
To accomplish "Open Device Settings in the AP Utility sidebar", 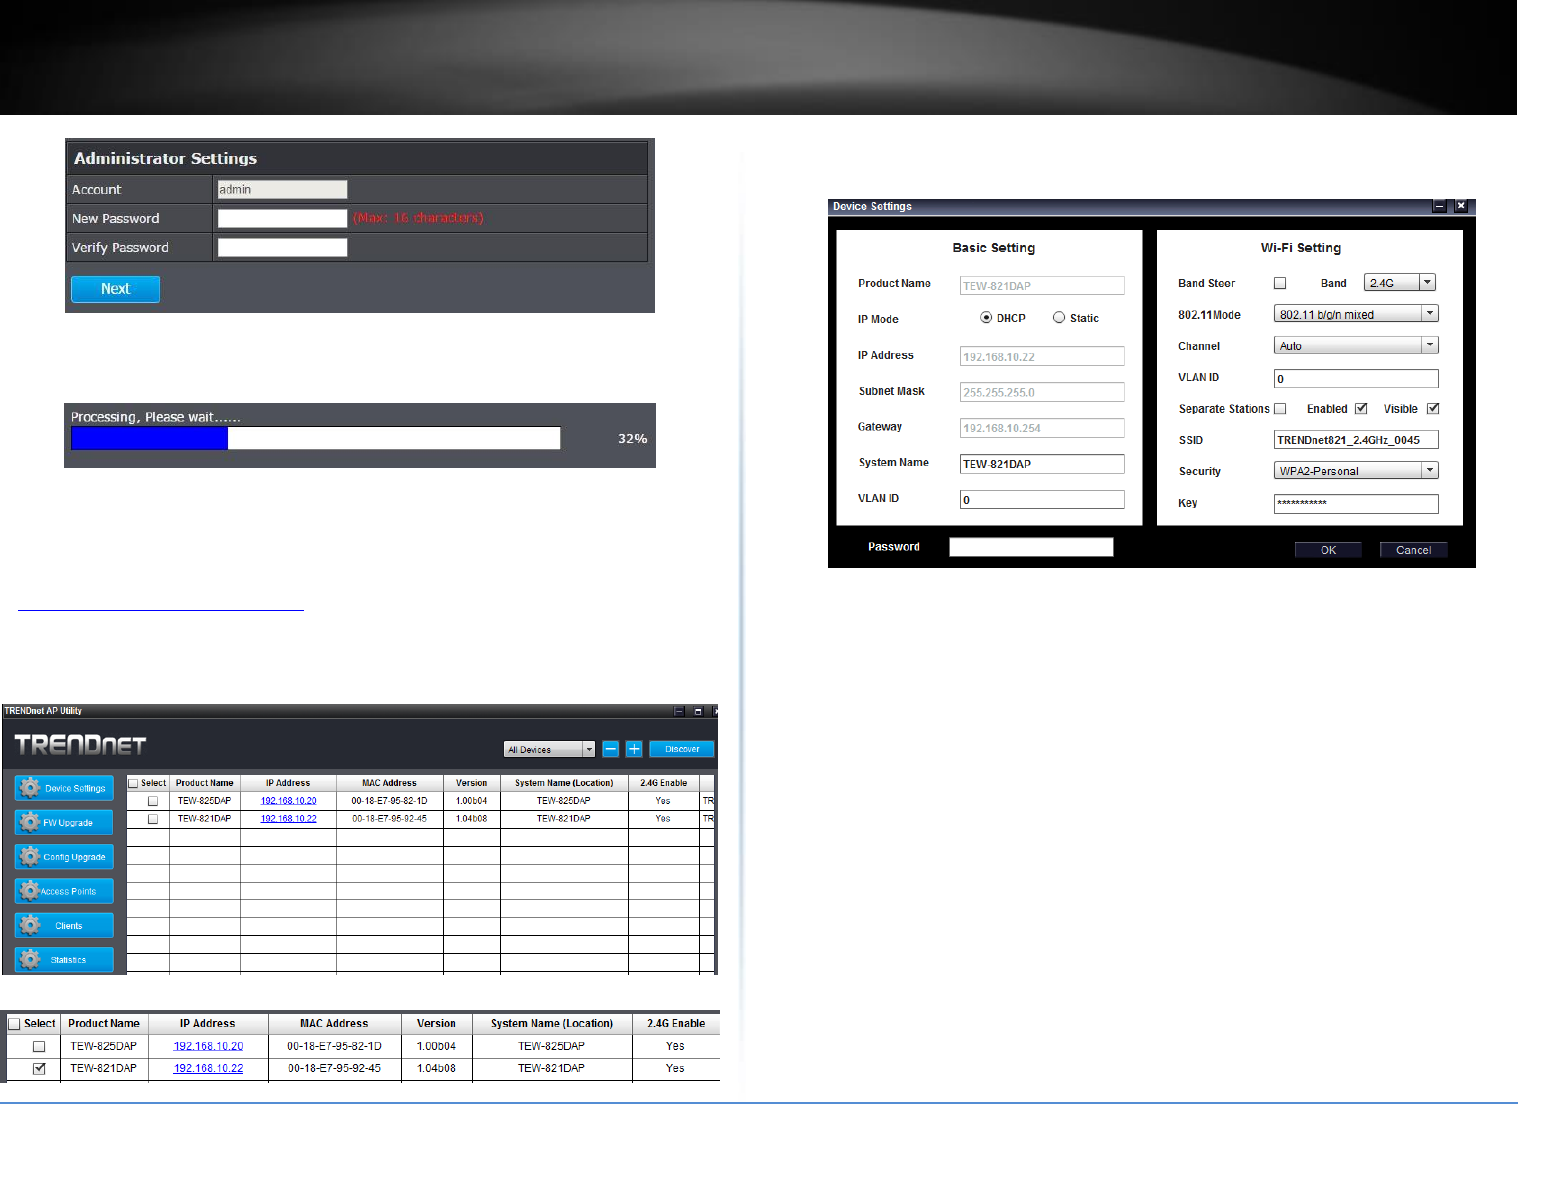I will (x=64, y=788).
